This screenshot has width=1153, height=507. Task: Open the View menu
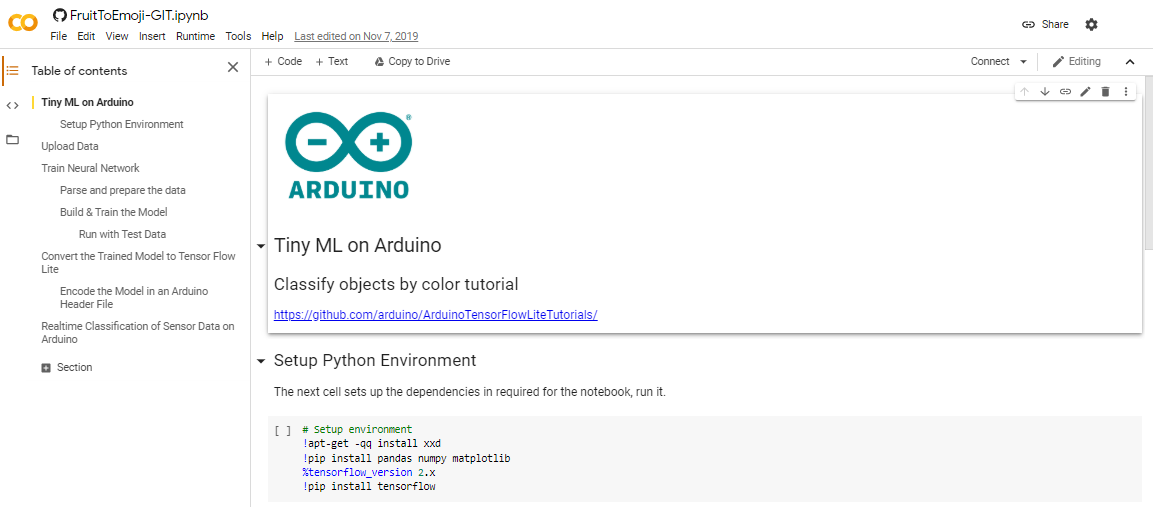[x=117, y=36]
